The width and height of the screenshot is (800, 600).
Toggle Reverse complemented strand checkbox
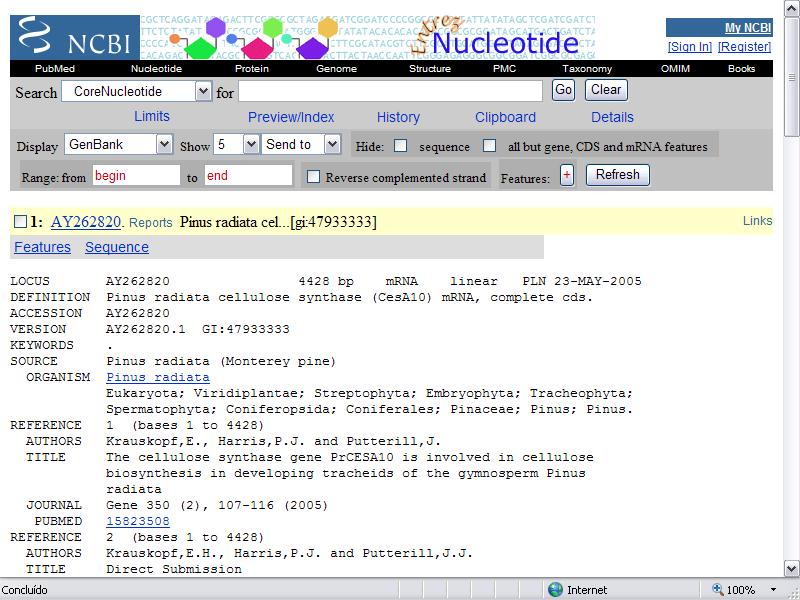coord(313,177)
